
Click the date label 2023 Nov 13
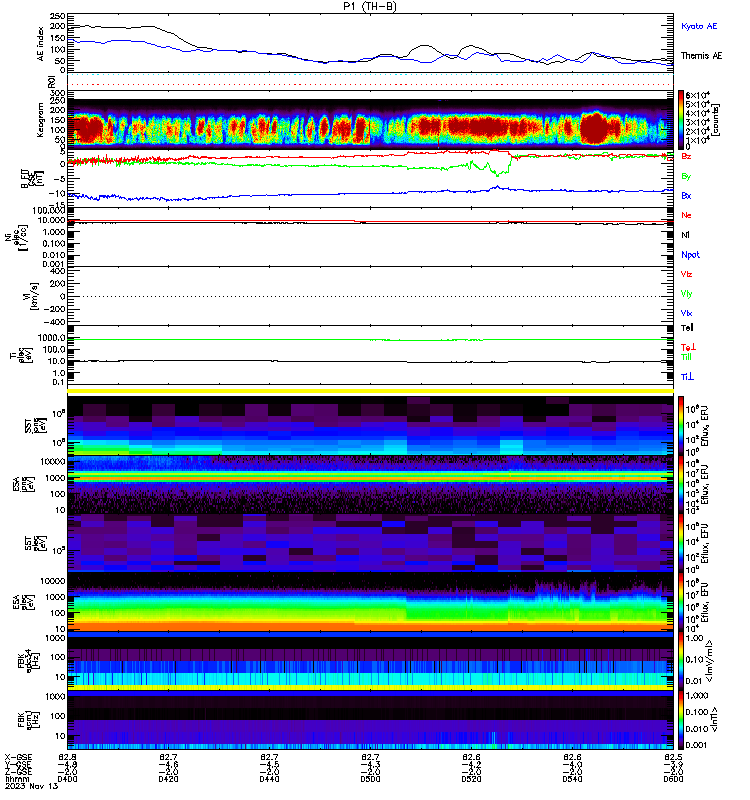pyautogui.click(x=32, y=786)
